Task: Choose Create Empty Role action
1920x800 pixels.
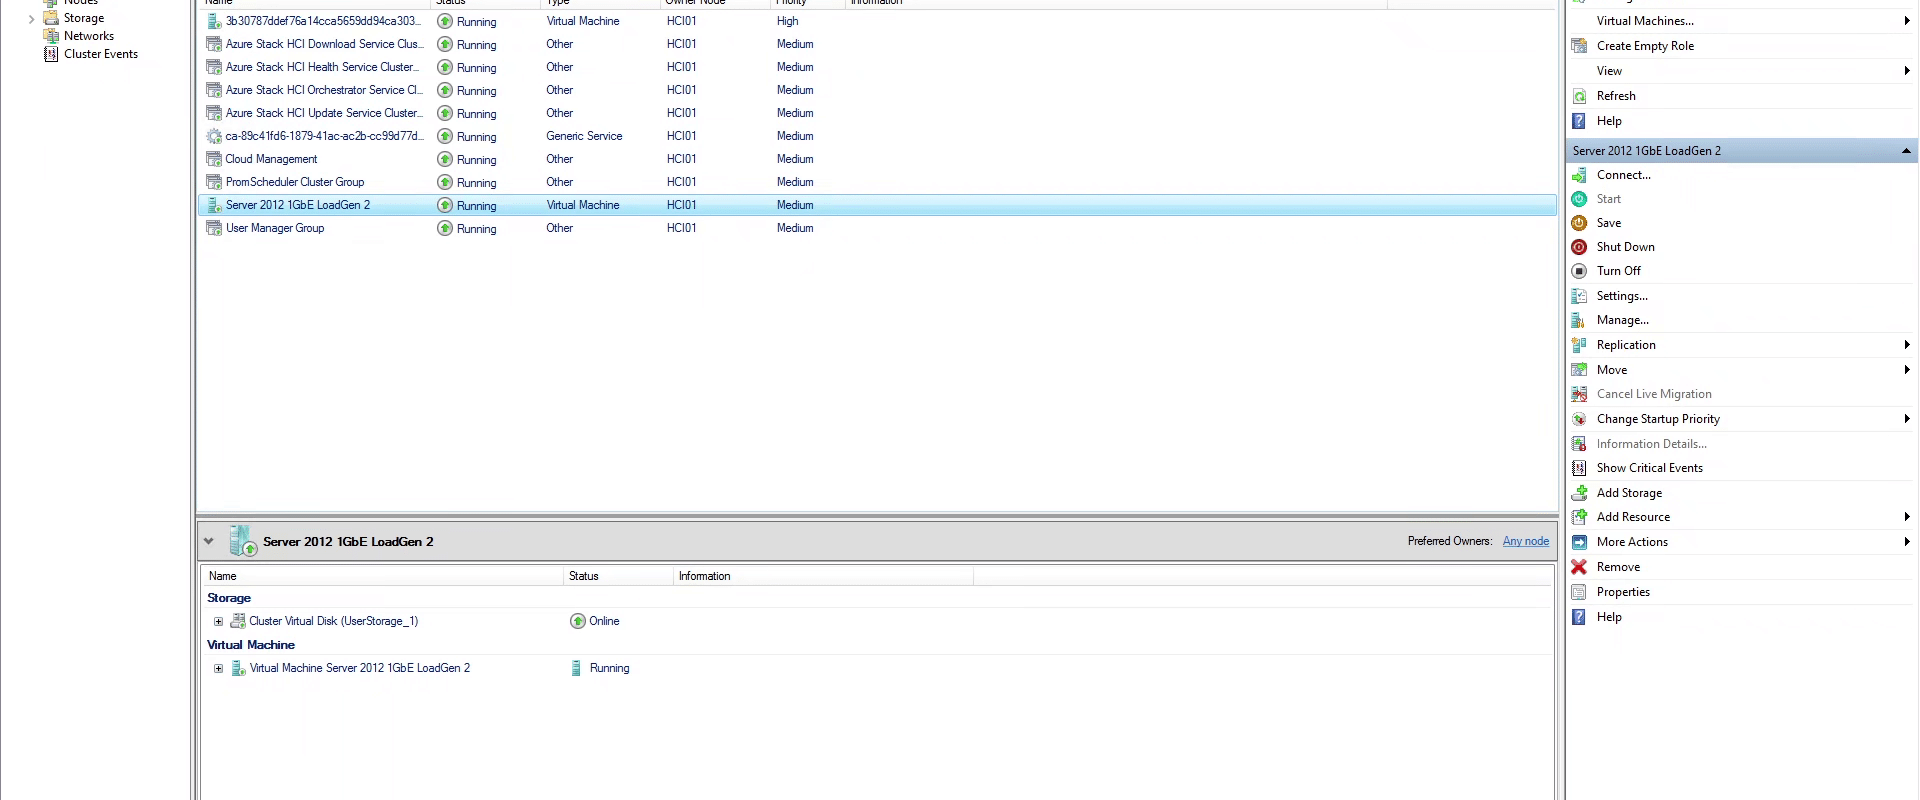Action: pos(1645,46)
